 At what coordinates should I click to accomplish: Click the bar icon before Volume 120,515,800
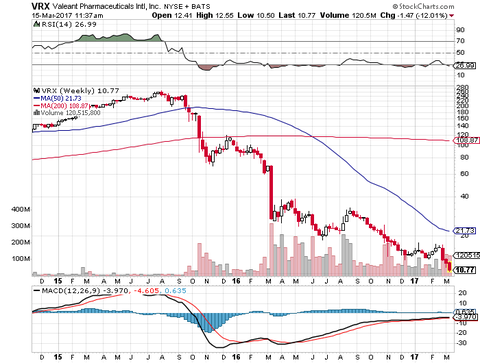36,113
